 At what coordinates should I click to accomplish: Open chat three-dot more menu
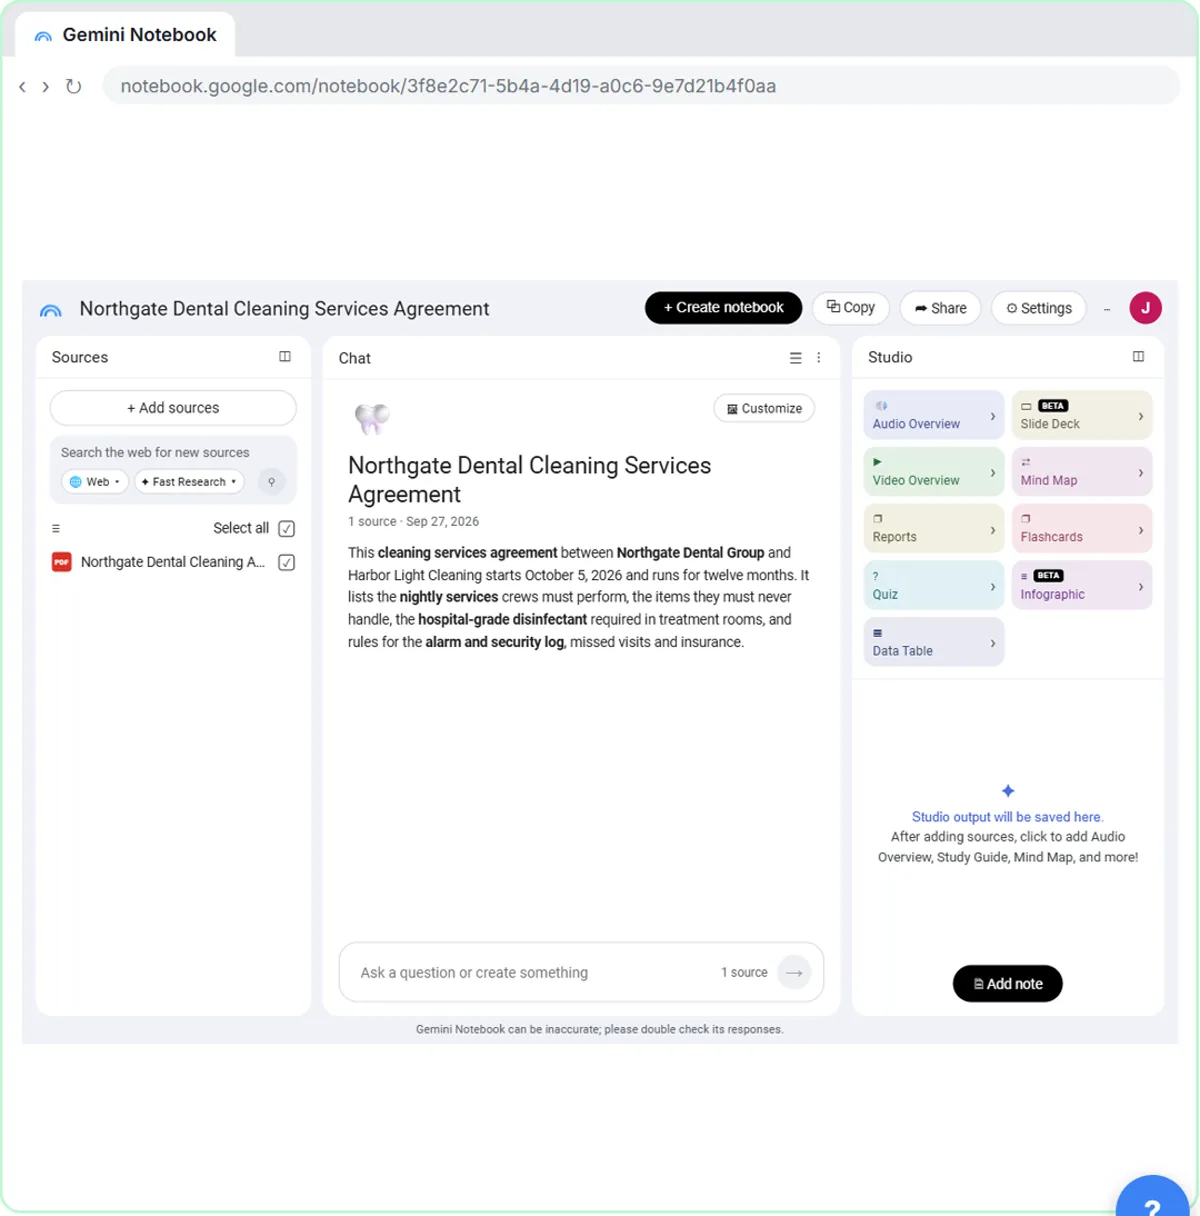click(x=819, y=358)
